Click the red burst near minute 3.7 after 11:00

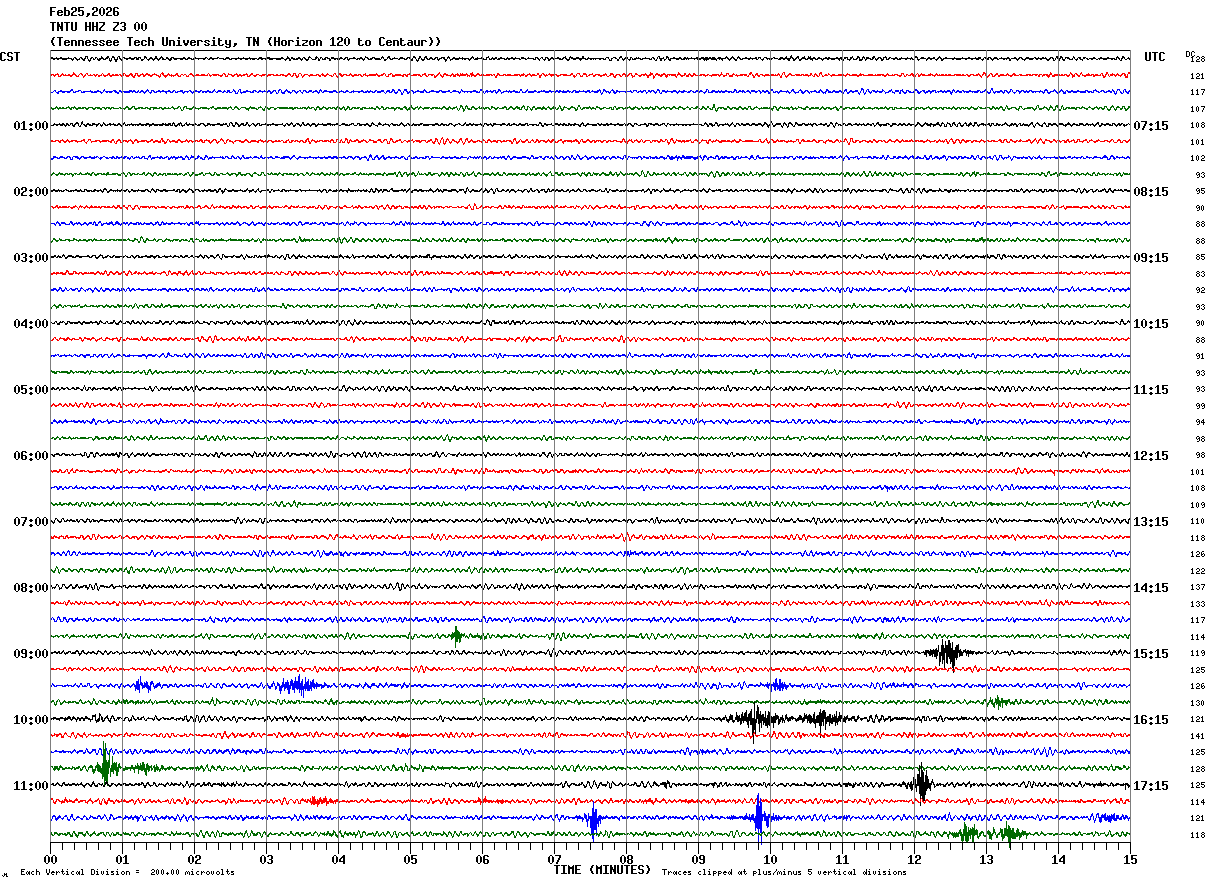coord(320,800)
